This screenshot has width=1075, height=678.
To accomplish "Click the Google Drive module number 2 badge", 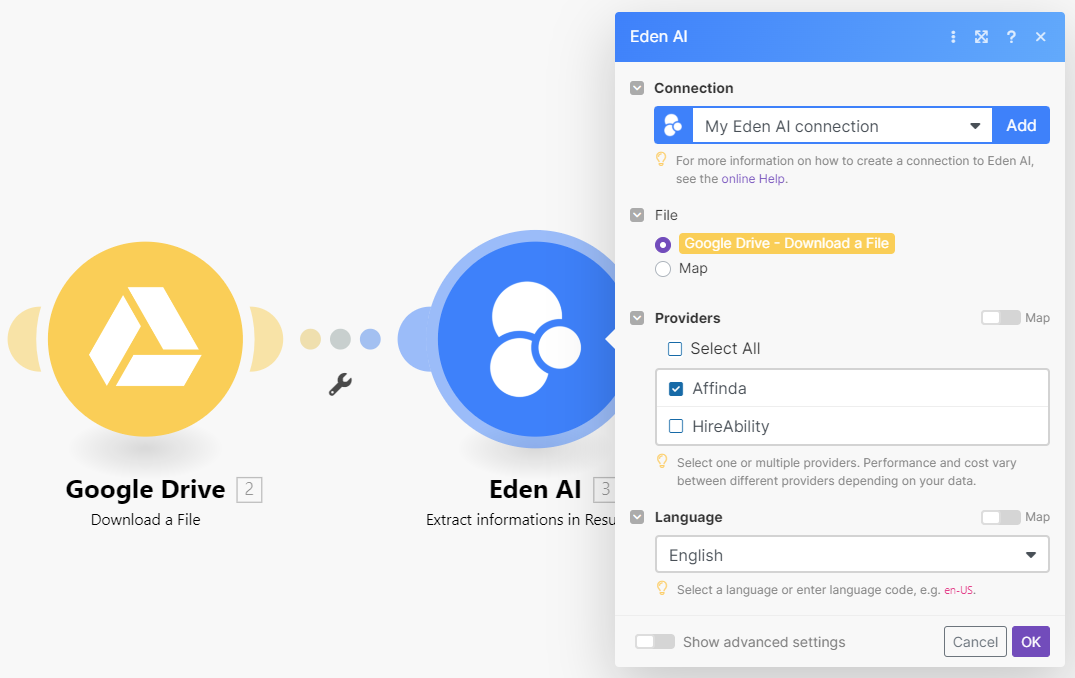I will 250,489.
